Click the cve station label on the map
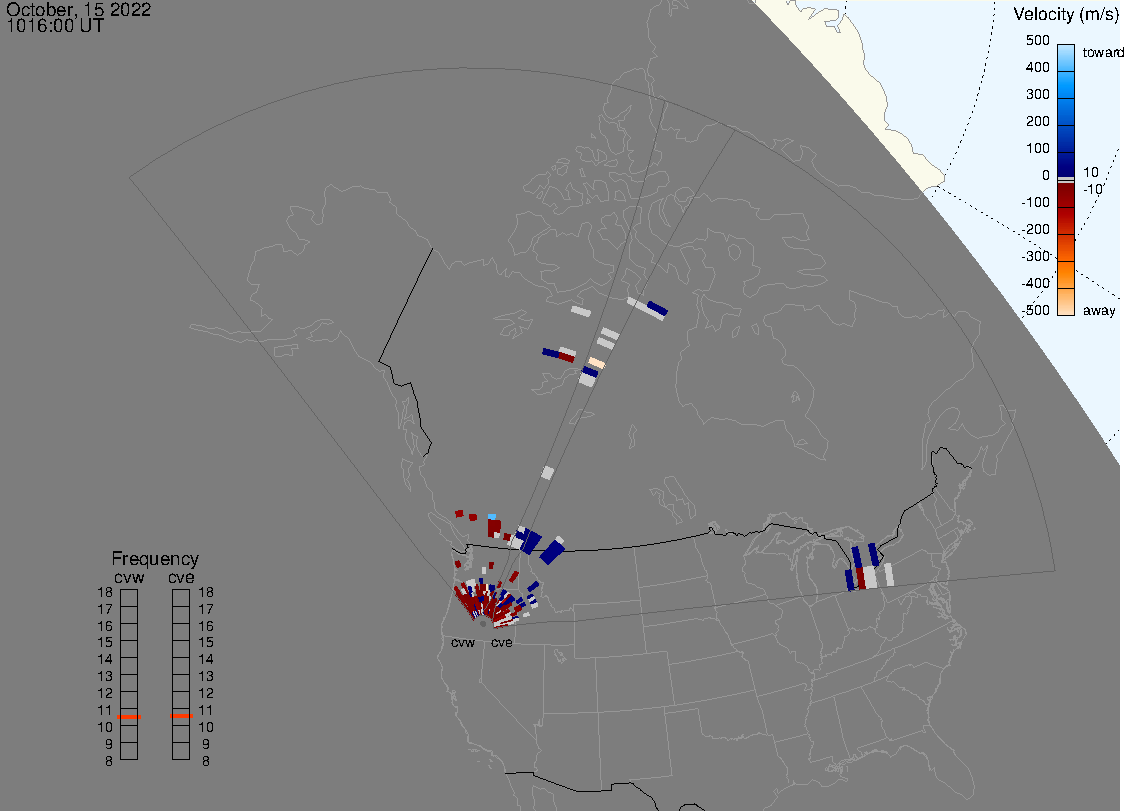 501,643
